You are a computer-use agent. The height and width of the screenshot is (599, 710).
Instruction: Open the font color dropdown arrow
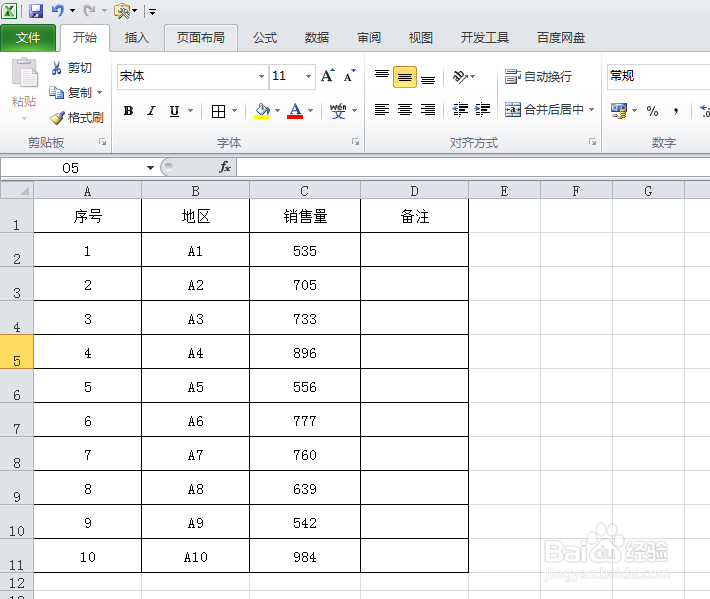point(311,111)
